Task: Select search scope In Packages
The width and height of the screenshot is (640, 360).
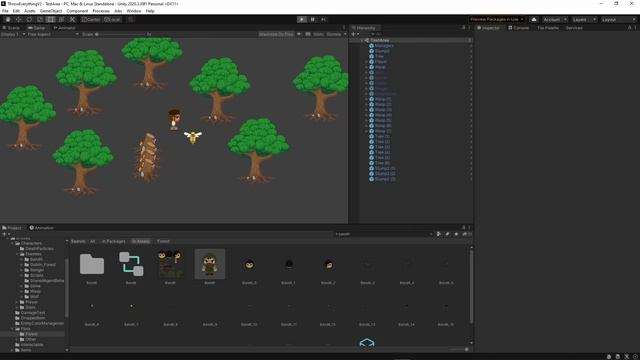Action: [113, 241]
